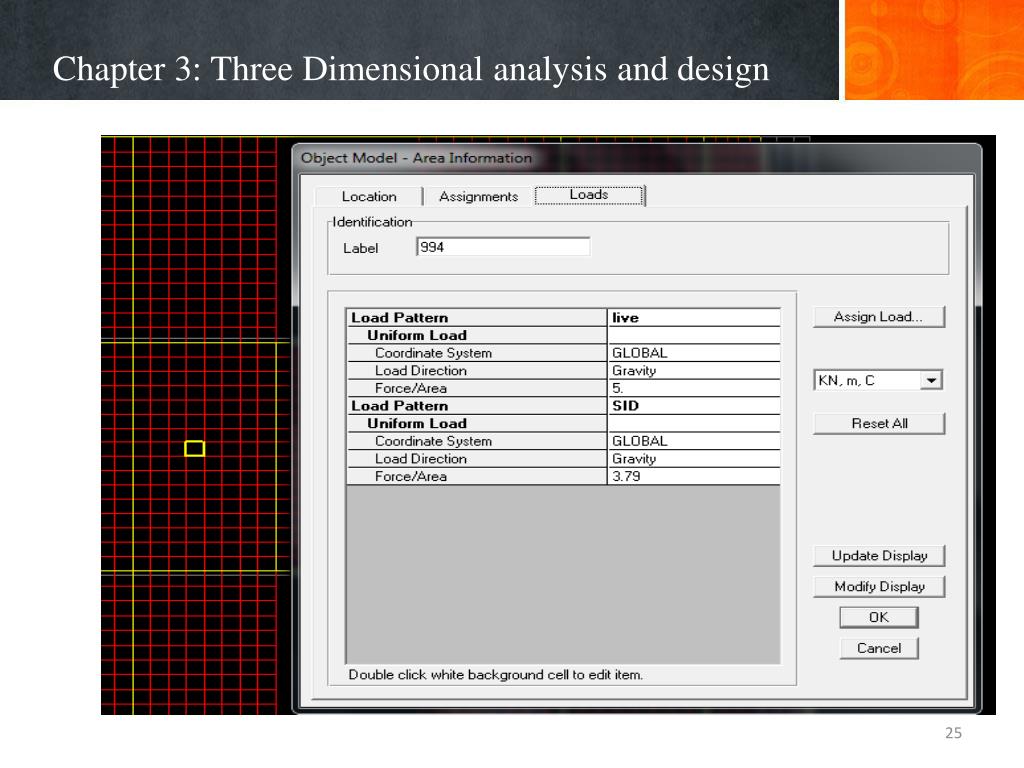Select the Loads tab
Image resolution: width=1024 pixels, height=768 pixels.
point(589,195)
